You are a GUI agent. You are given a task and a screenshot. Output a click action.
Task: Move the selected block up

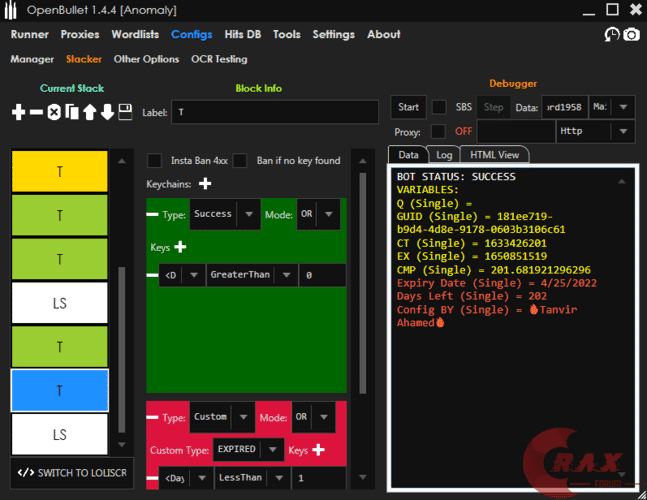pyautogui.click(x=89, y=112)
